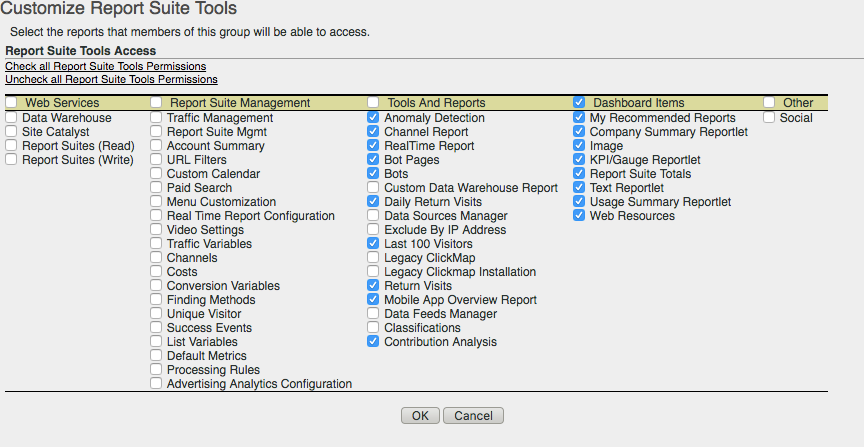This screenshot has height=447, width=864.
Task: Toggle the Report Suite Management header checkbox
Action: [156, 103]
